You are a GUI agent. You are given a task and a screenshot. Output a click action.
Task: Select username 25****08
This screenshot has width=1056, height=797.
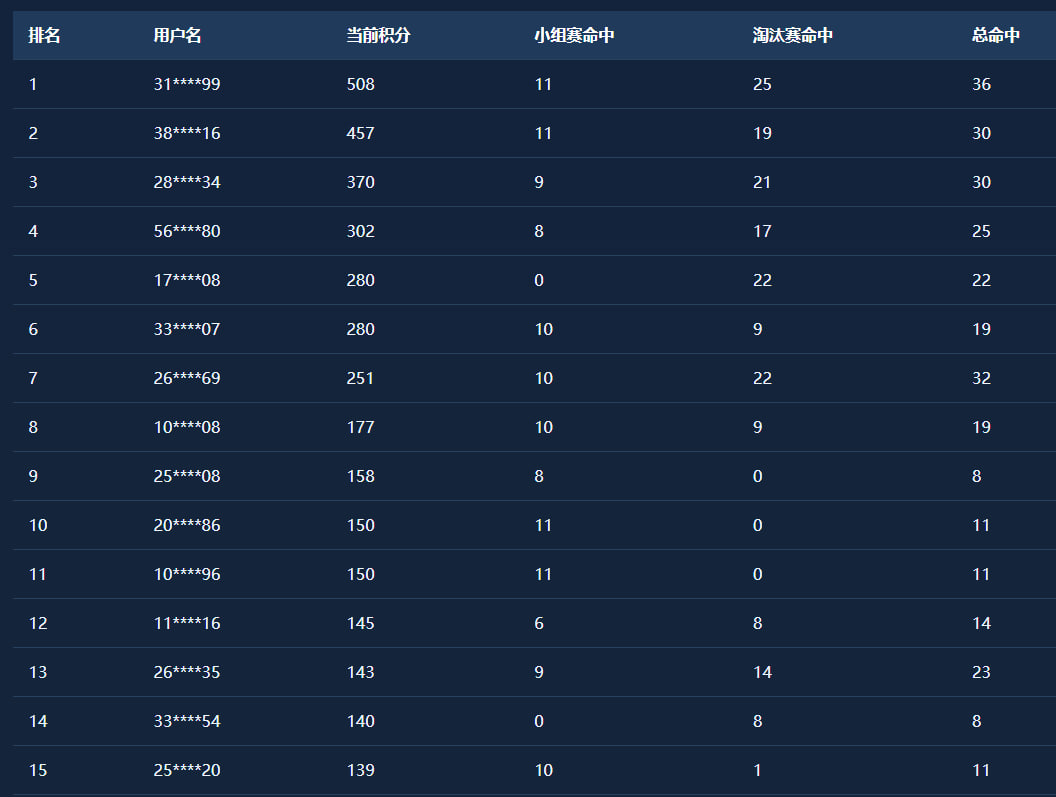[187, 476]
